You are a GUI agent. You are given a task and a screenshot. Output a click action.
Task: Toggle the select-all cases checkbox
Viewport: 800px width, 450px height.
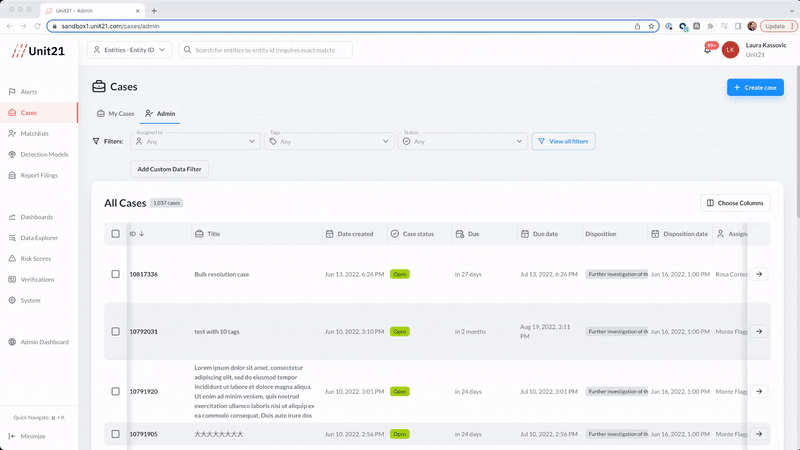coord(116,234)
